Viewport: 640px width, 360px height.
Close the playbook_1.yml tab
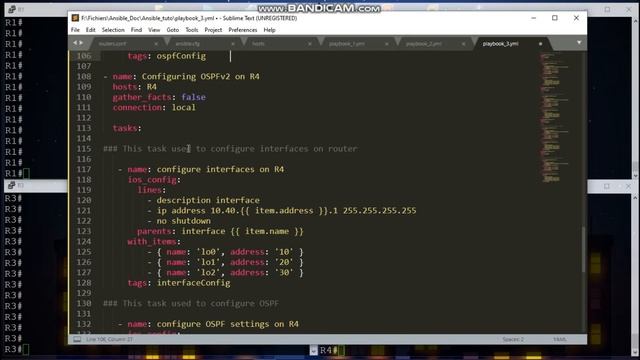387,44
